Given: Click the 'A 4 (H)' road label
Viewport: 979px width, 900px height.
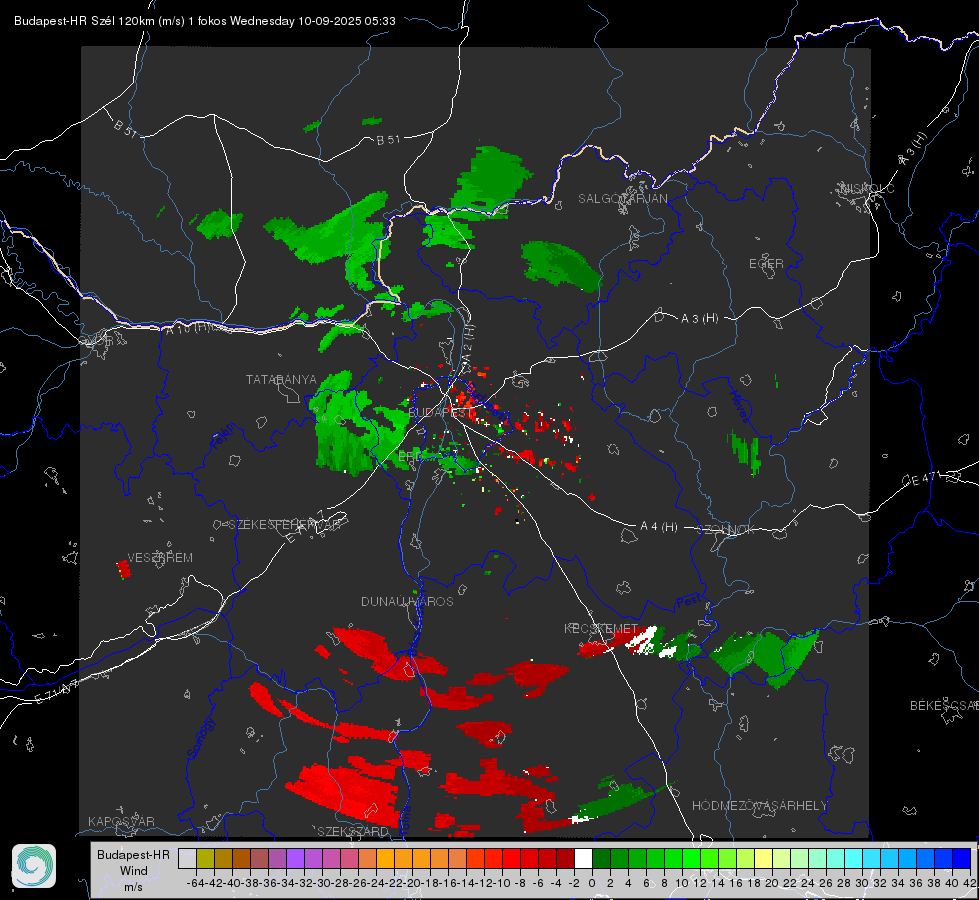Looking at the screenshot, I should 659,527.
